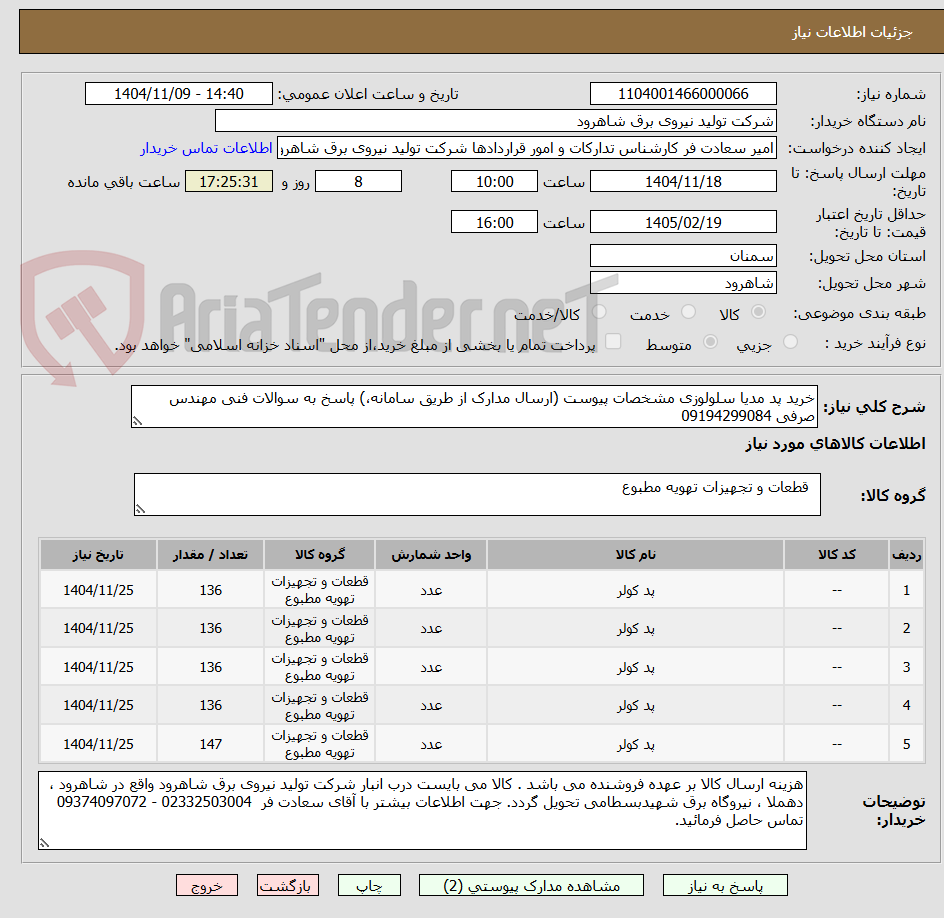Click the شماره نیاز field 1104001466000066
This screenshot has height=918, width=944.
pyautogui.click(x=683, y=94)
